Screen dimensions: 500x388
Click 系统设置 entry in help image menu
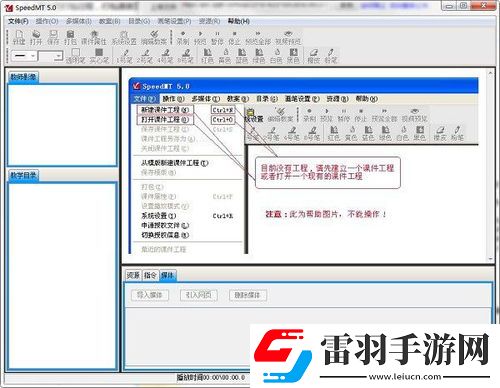[x=159, y=216]
